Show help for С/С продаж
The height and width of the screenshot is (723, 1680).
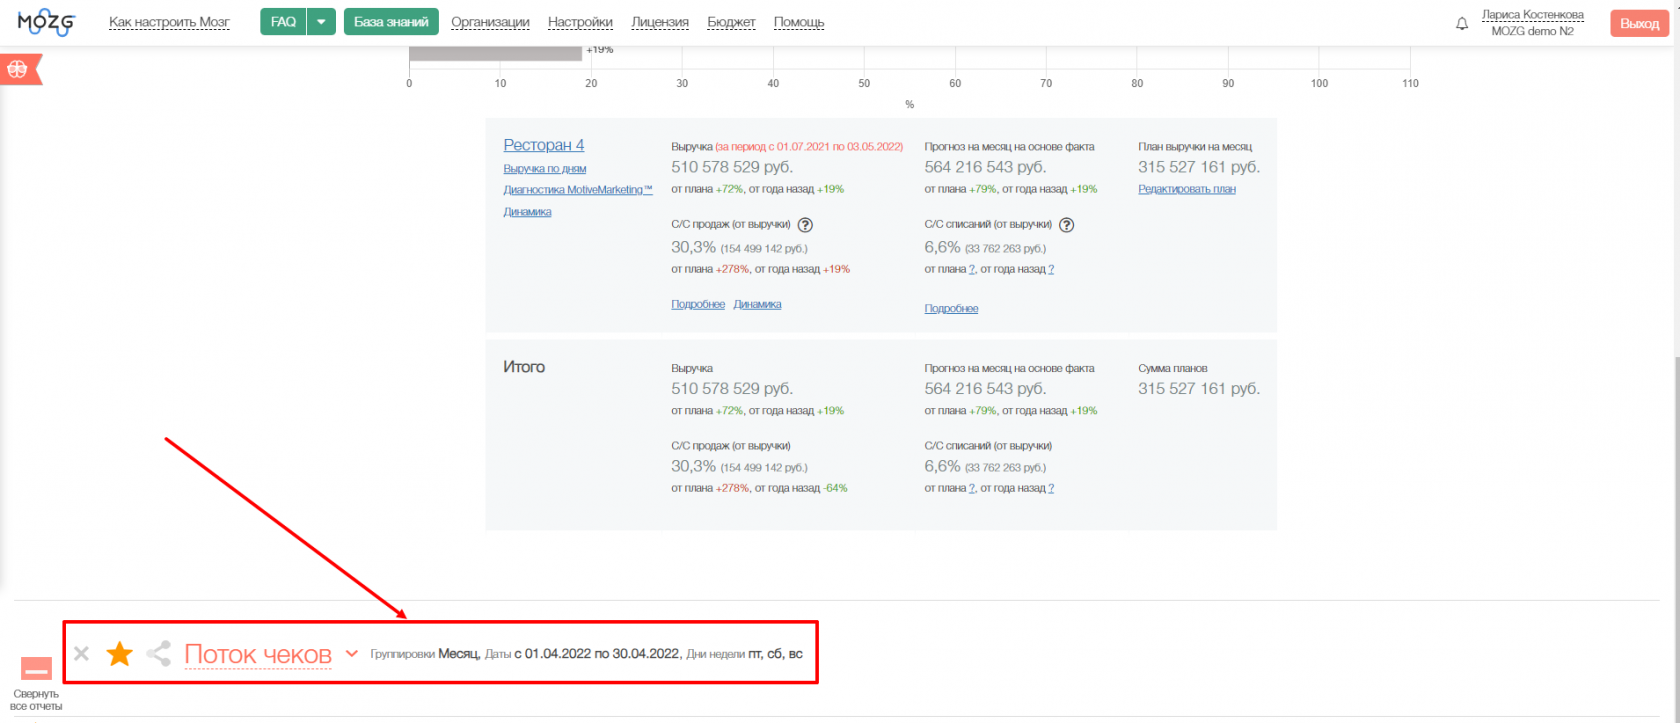click(x=805, y=225)
